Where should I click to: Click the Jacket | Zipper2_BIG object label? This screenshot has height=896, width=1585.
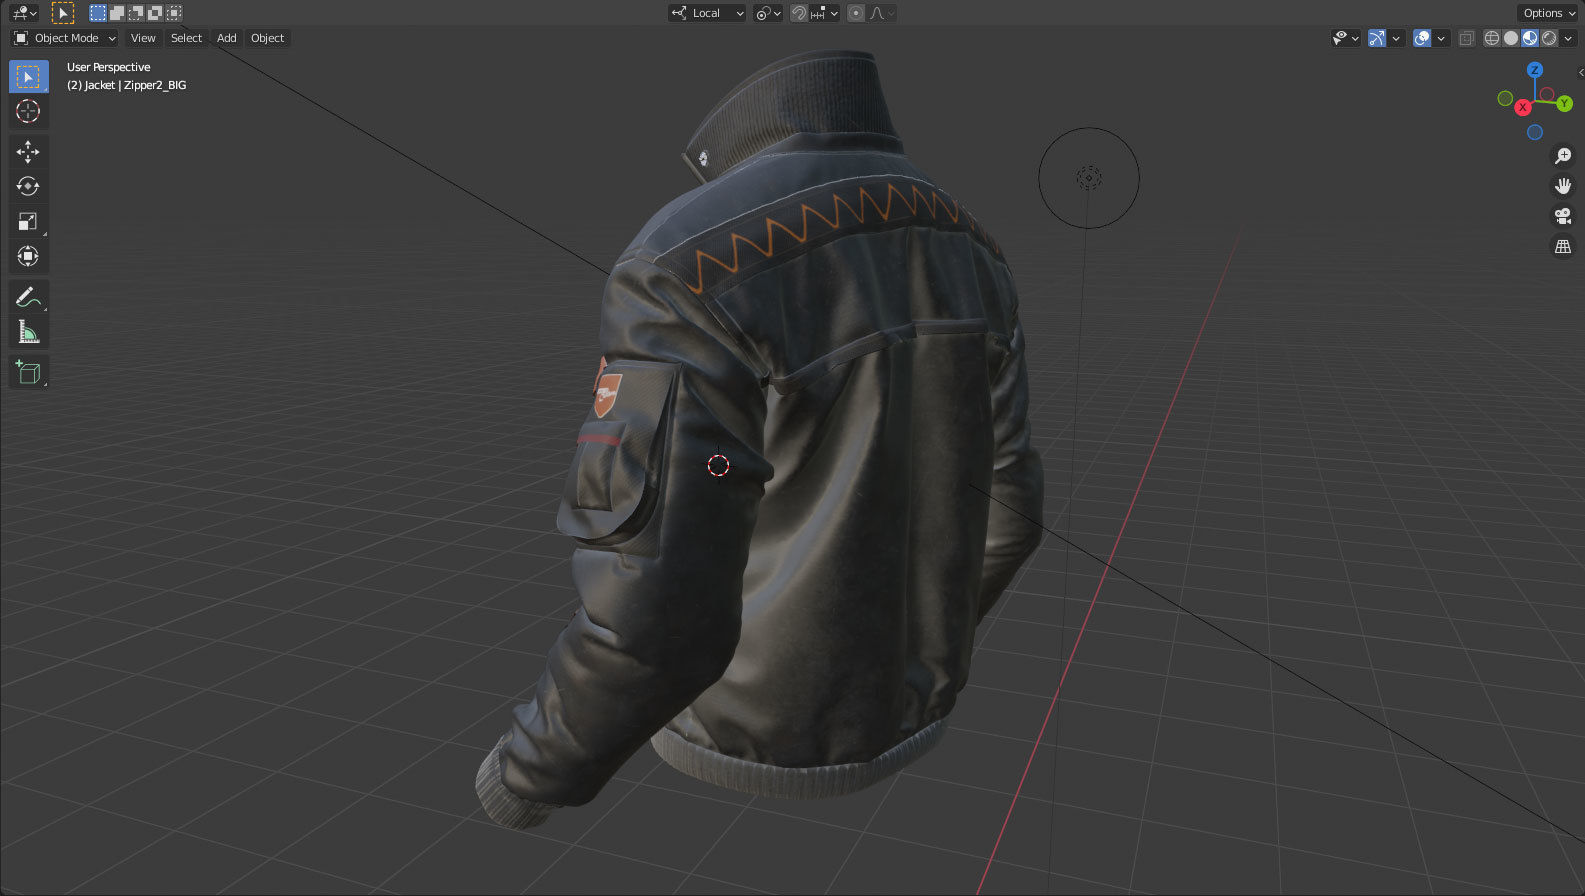click(126, 85)
